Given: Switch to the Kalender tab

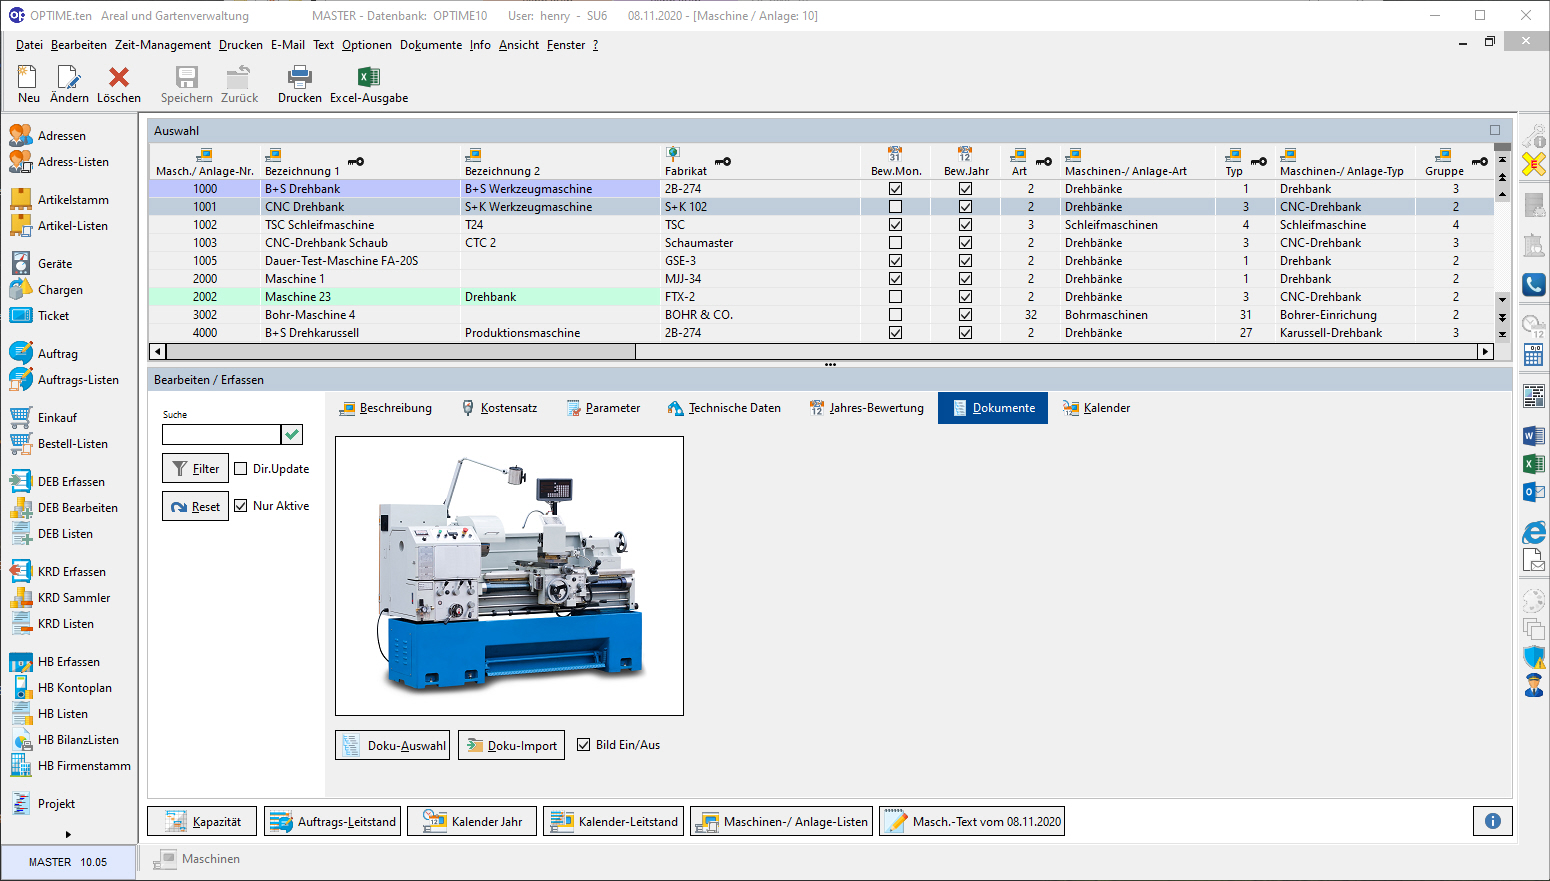Looking at the screenshot, I should click(x=1096, y=408).
